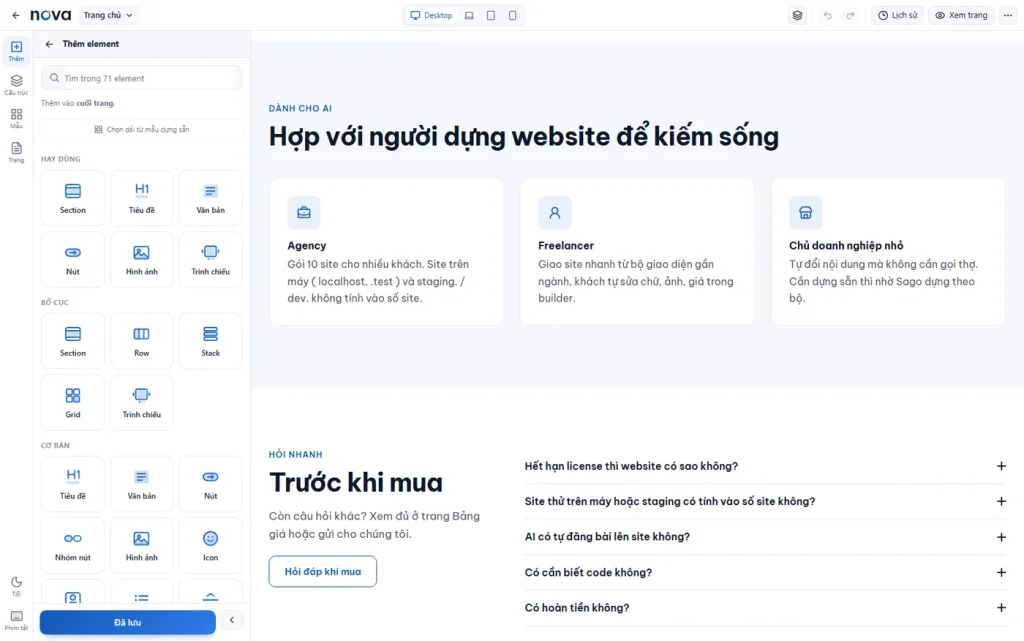Expand Có cần biết code FAQ
The image size is (1024, 641).
tap(765, 572)
